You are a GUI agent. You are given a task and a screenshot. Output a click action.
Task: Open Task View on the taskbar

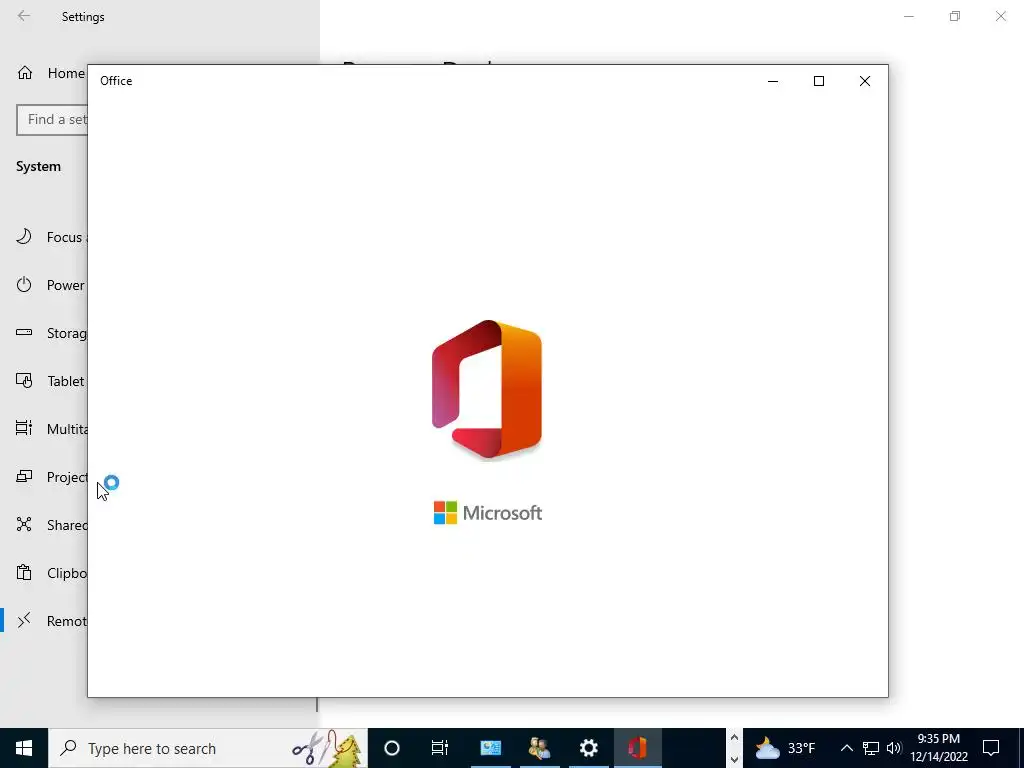[440, 748]
